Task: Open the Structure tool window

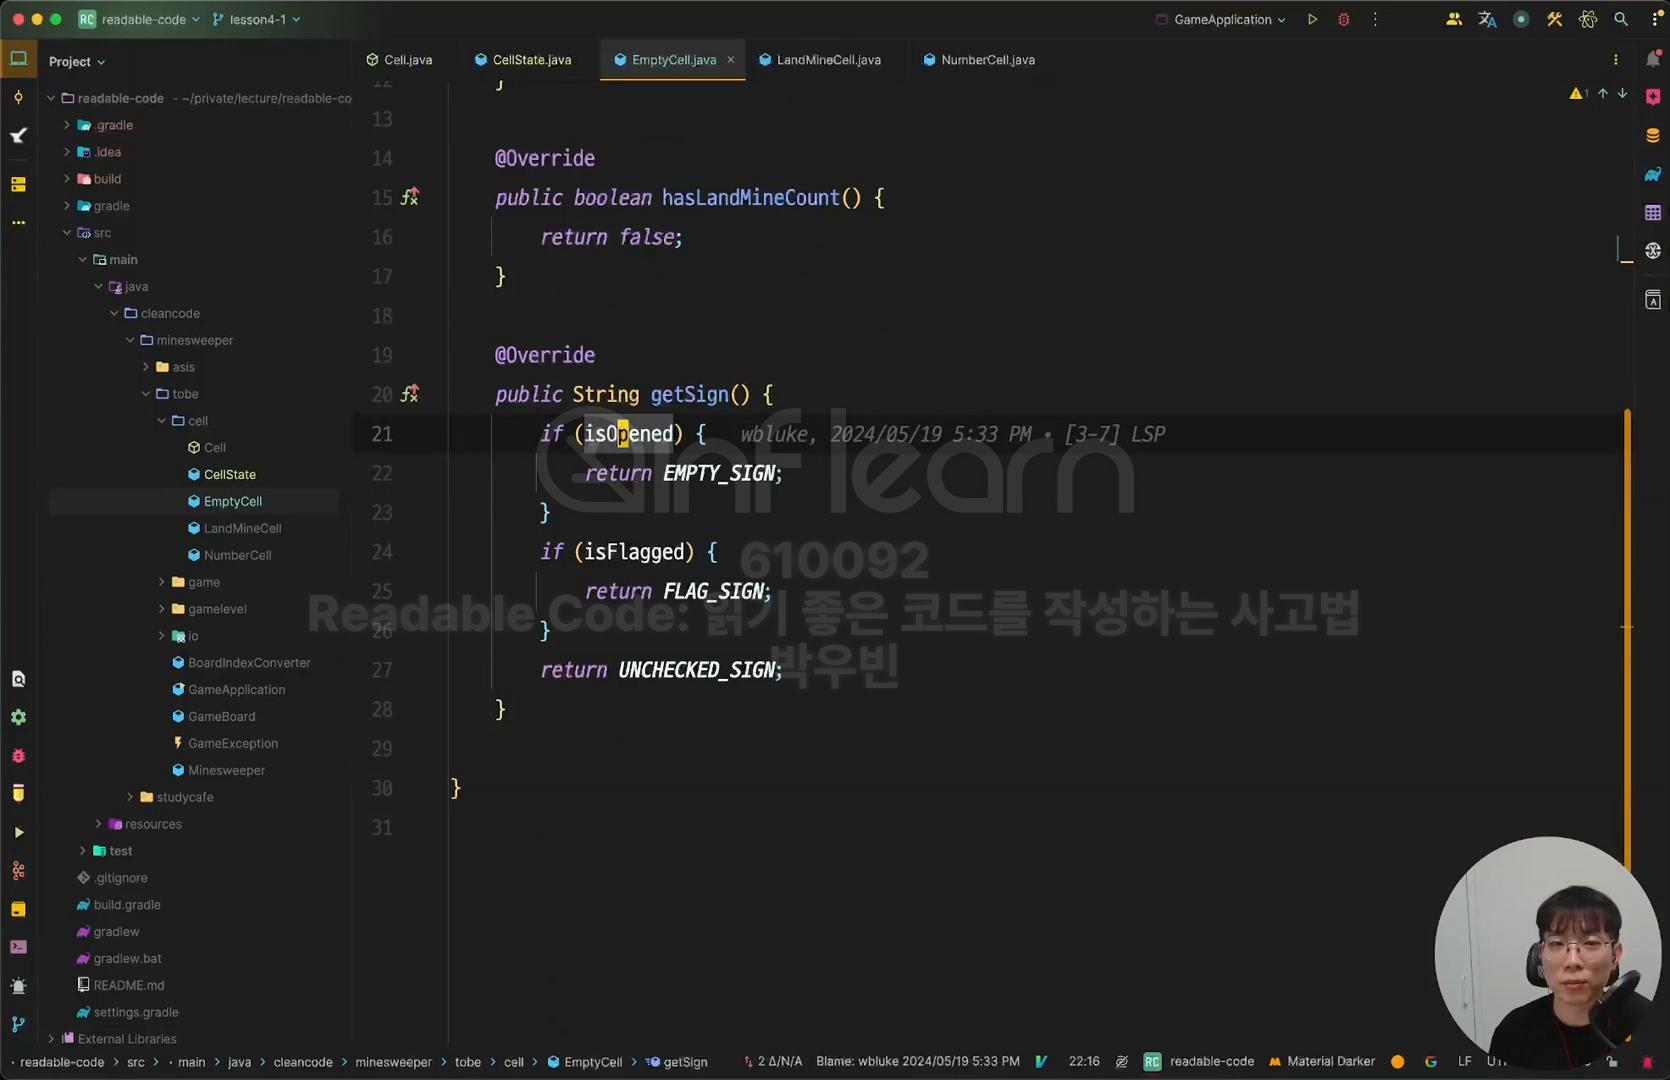Action: [x=18, y=184]
